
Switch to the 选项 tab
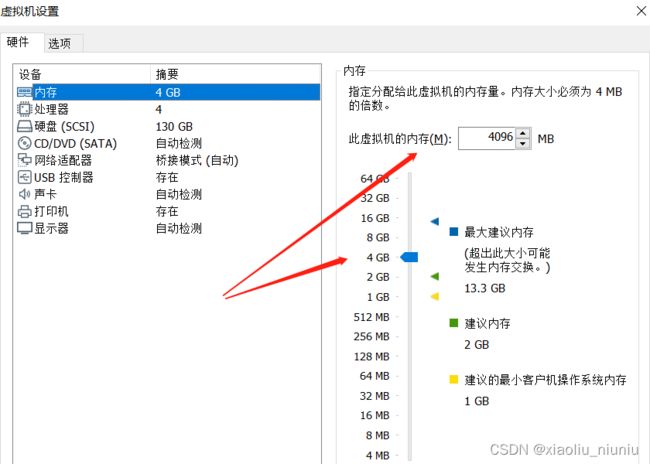point(59,43)
